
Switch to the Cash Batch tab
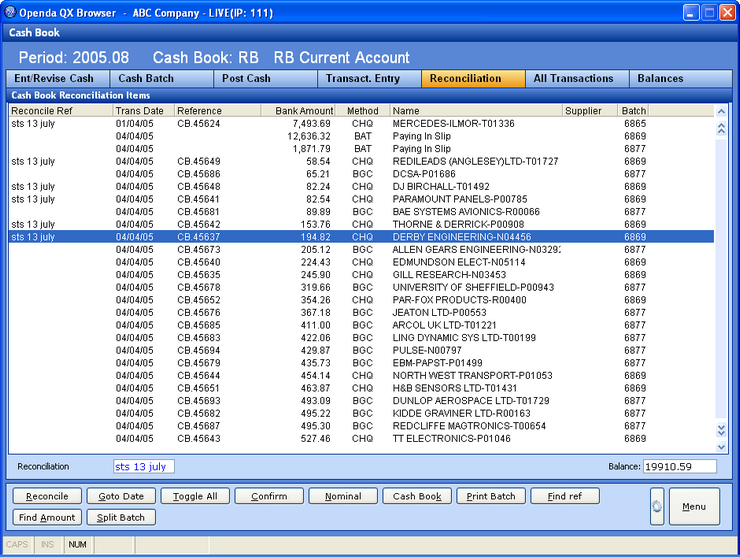tap(161, 78)
